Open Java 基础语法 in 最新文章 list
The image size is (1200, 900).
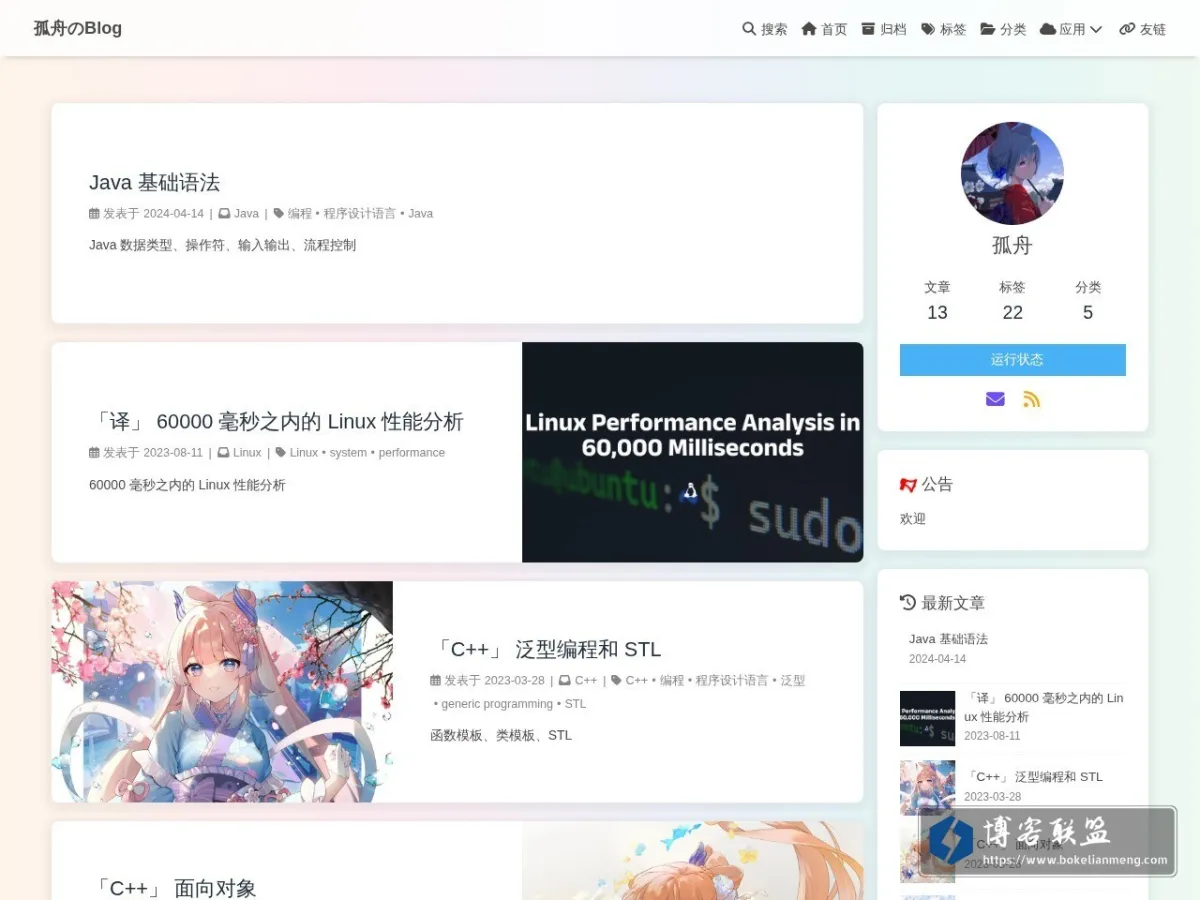pyautogui.click(x=948, y=639)
